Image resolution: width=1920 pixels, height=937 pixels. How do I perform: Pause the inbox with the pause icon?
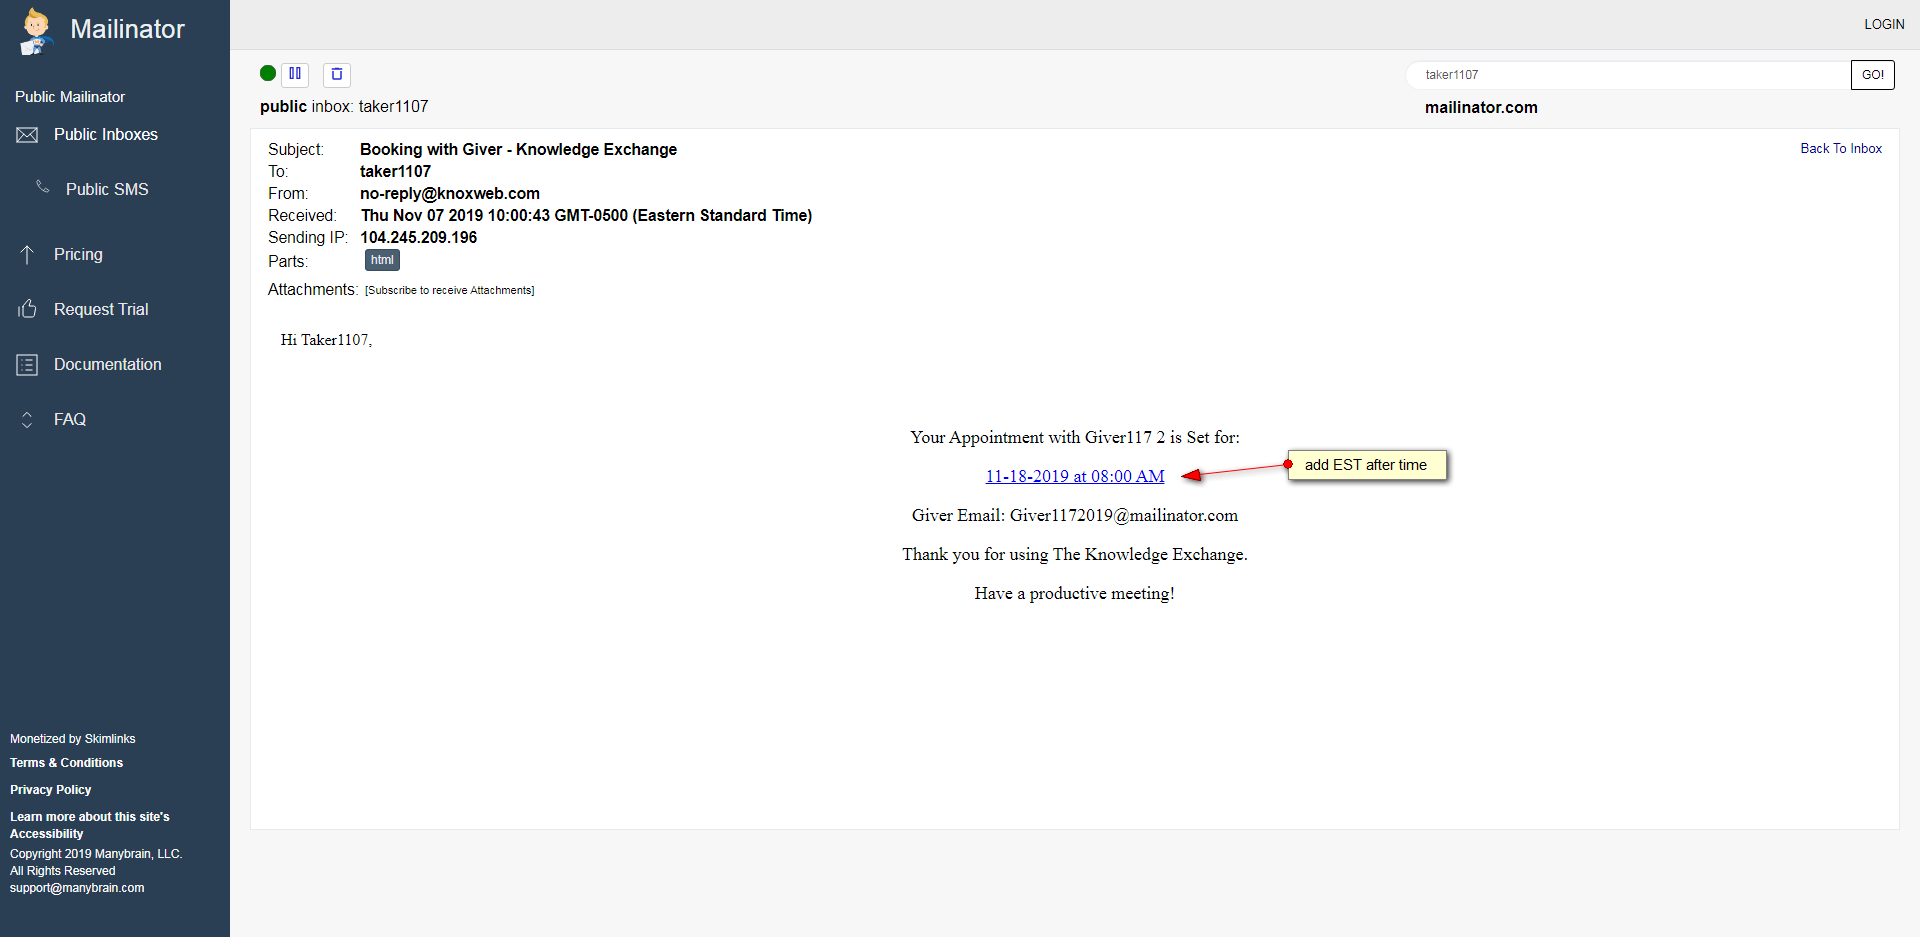point(295,74)
